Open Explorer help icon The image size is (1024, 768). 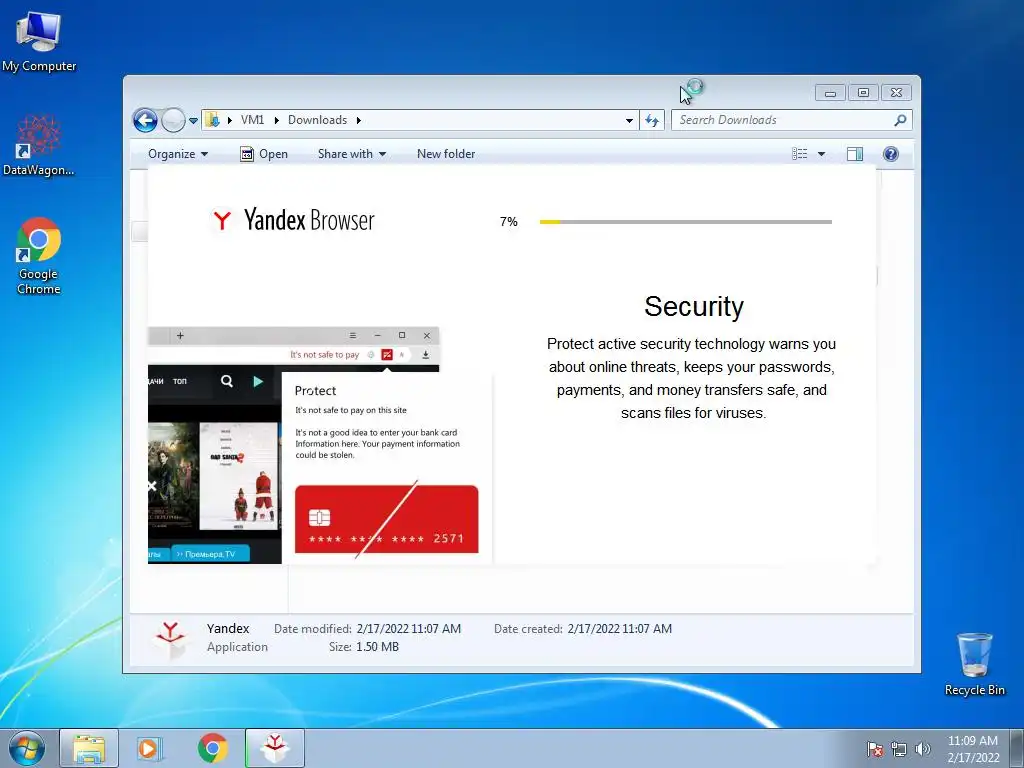tap(890, 154)
